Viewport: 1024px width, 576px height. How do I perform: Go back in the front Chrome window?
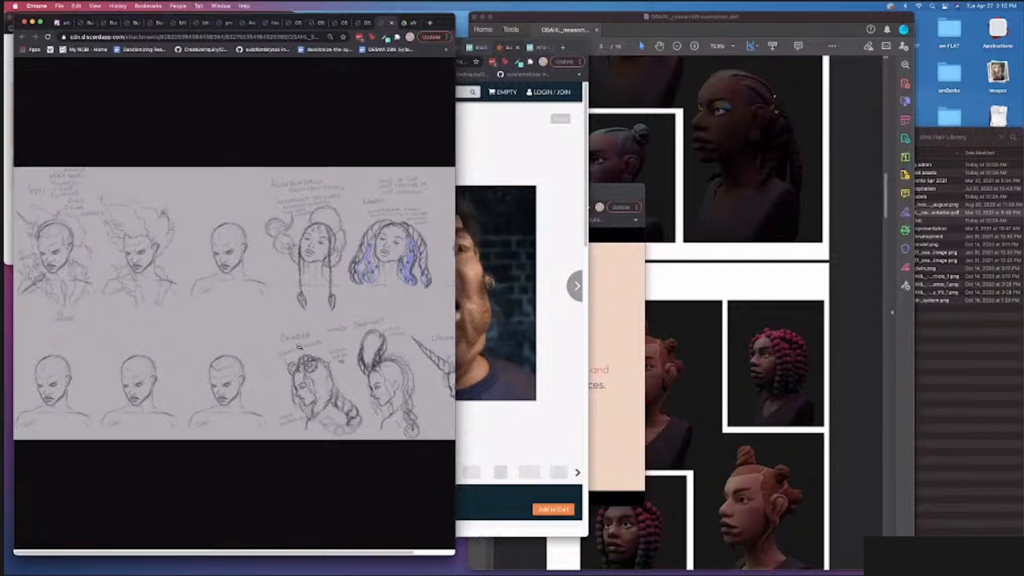pos(22,37)
